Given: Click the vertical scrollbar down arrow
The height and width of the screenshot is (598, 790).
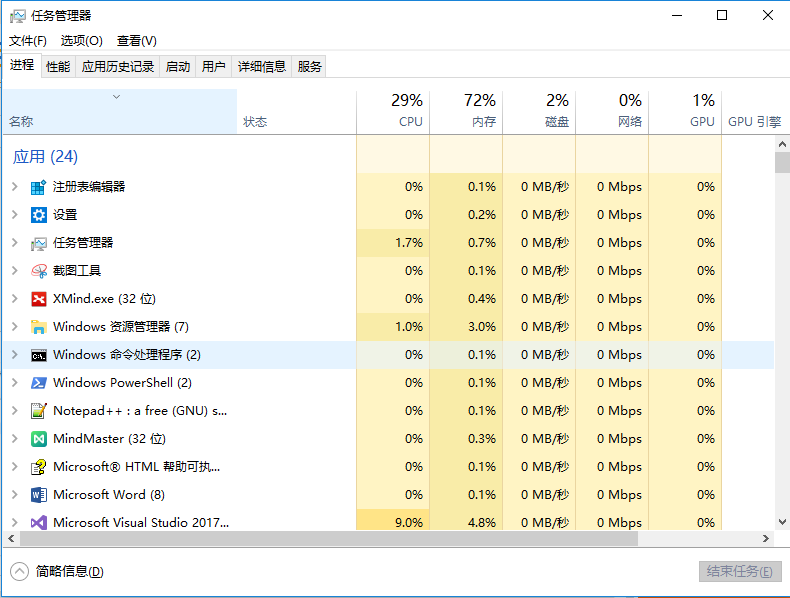Looking at the screenshot, I should point(781,522).
